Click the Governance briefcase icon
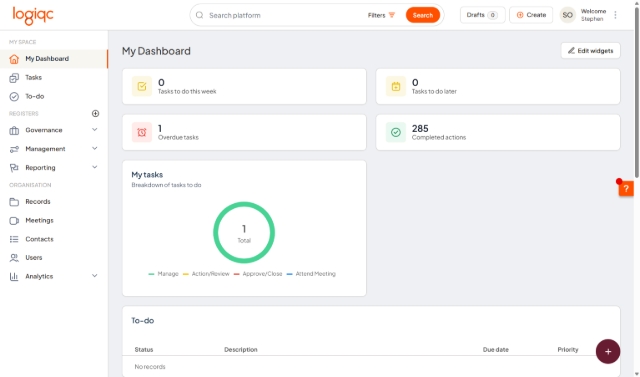 coord(14,130)
